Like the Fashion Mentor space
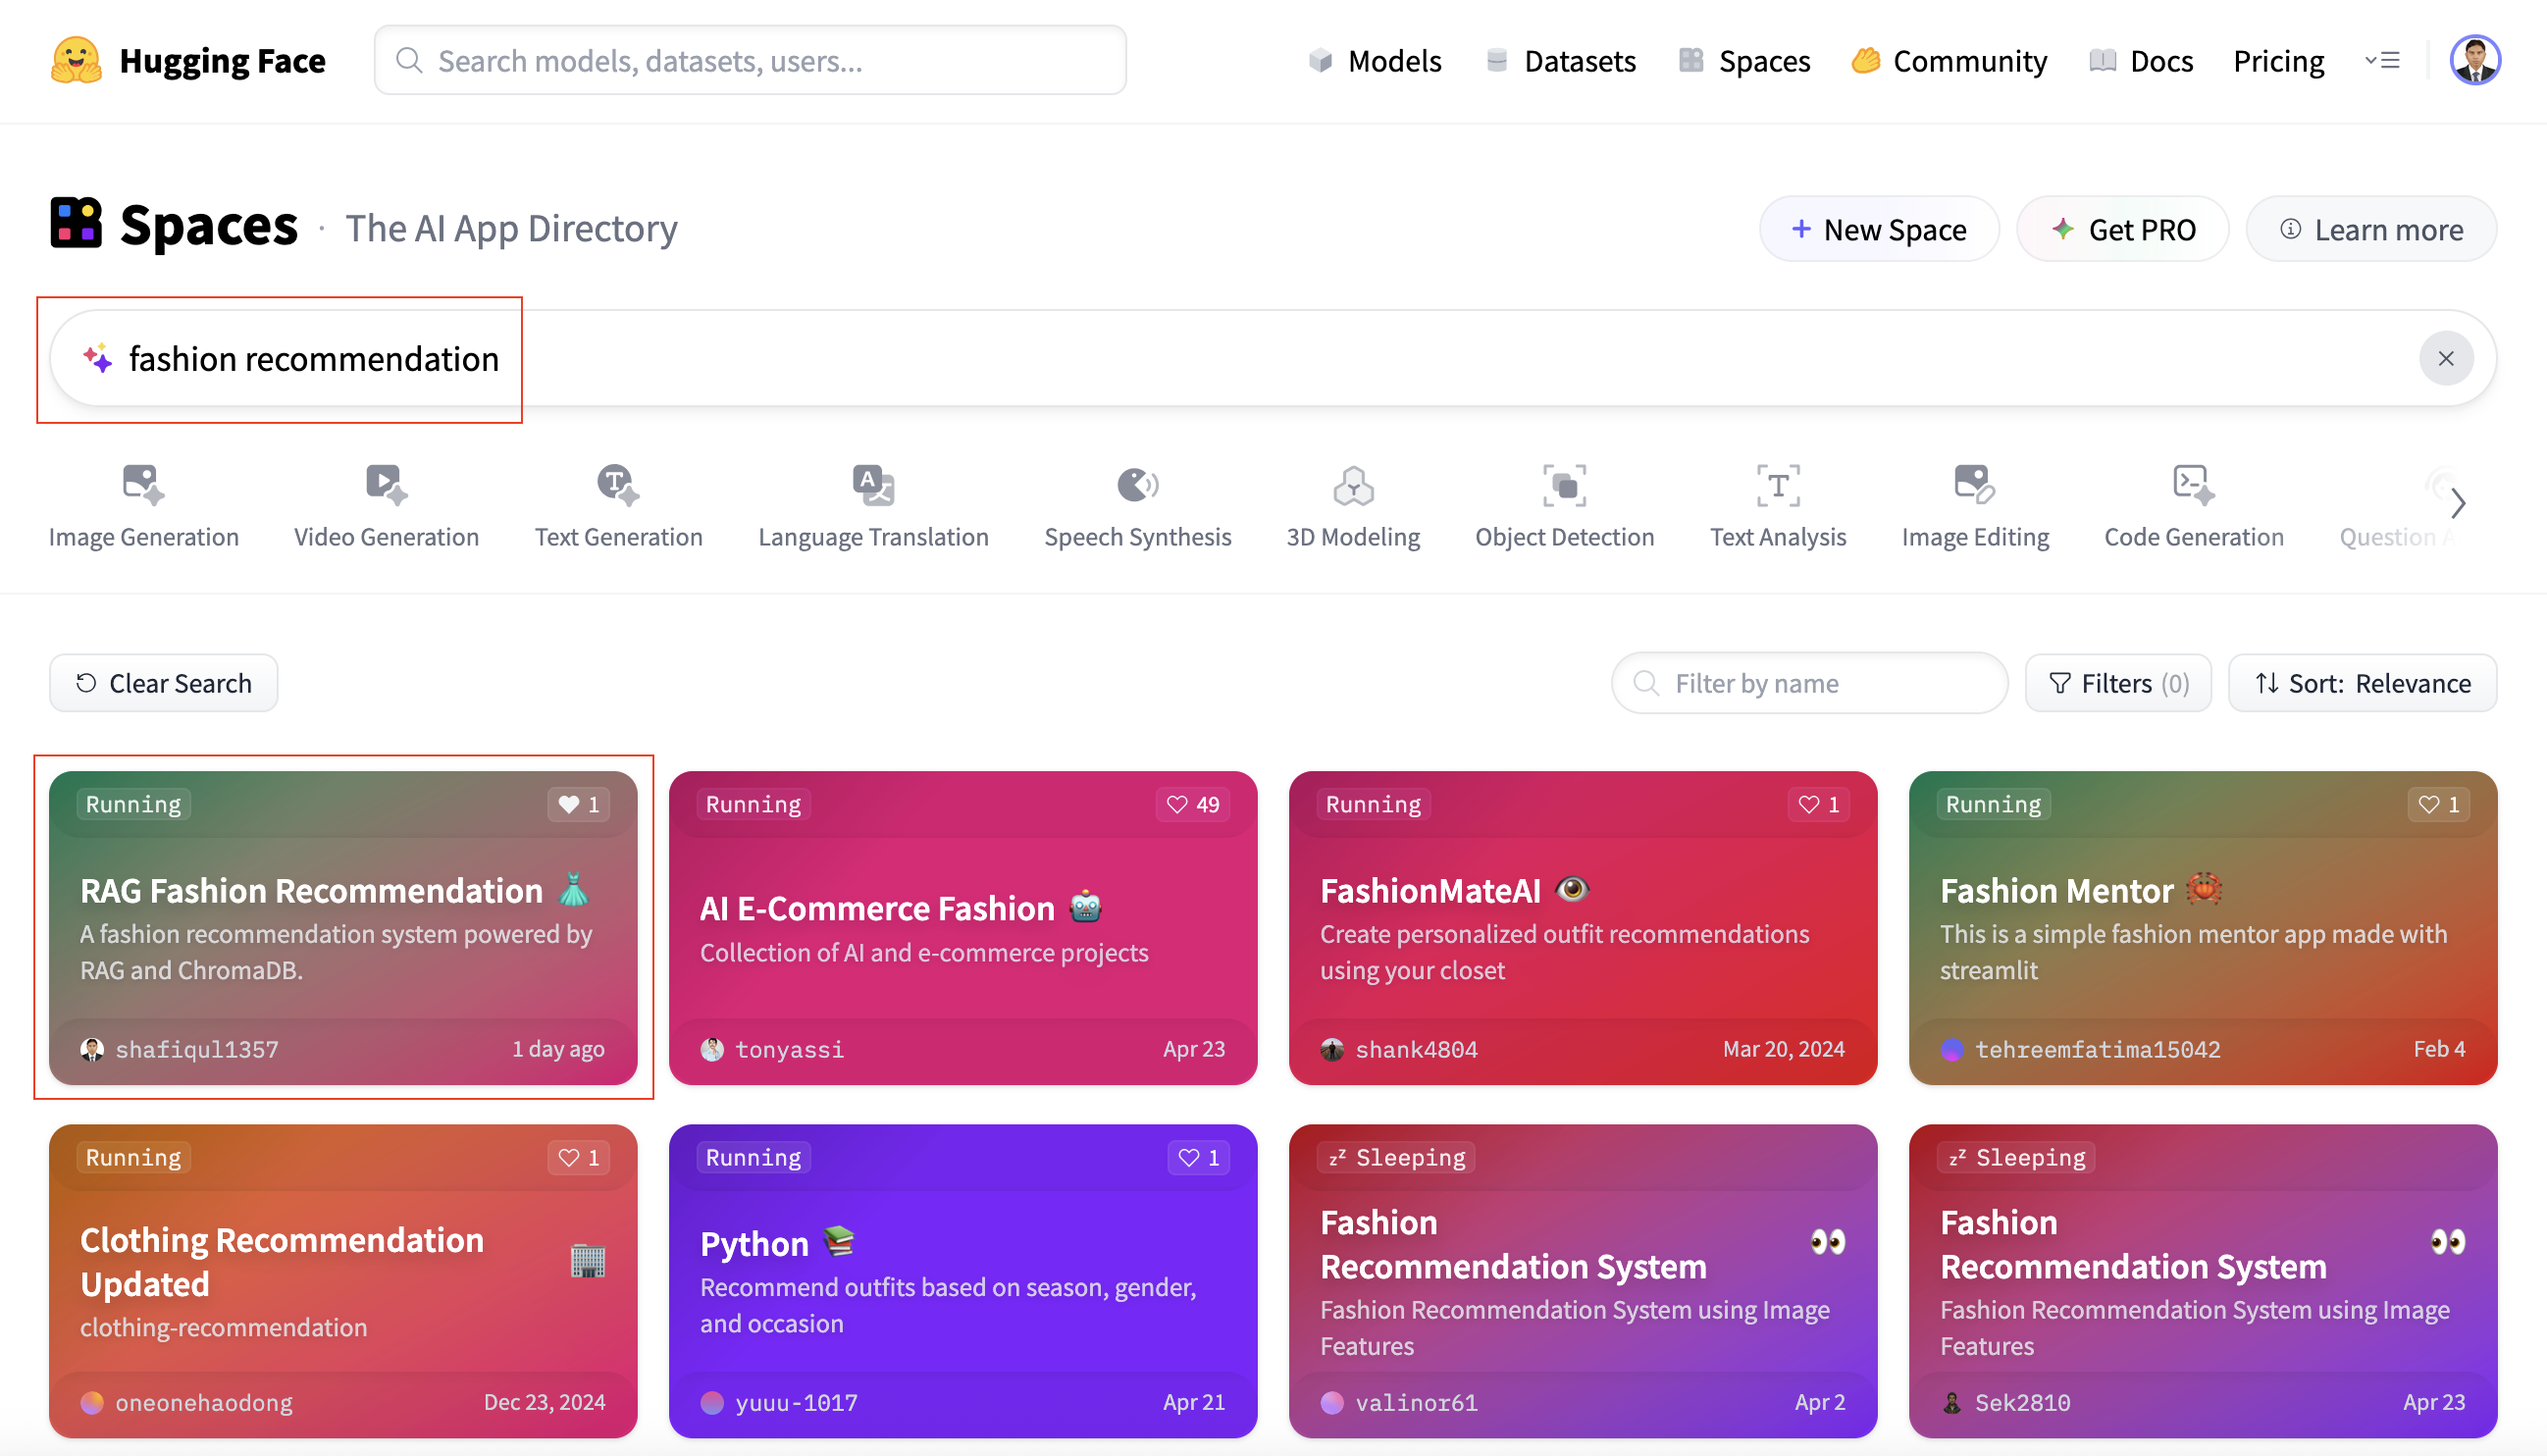 click(x=2439, y=804)
